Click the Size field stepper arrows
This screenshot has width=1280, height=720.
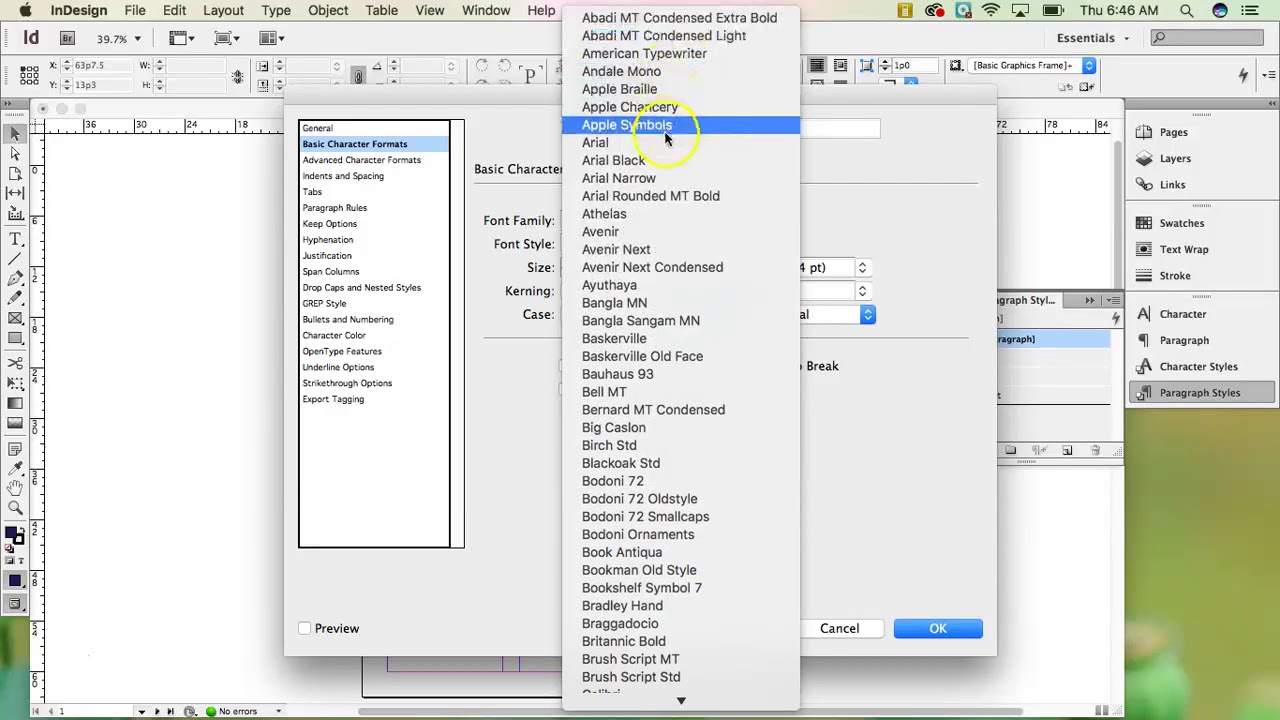pyautogui.click(x=862, y=267)
